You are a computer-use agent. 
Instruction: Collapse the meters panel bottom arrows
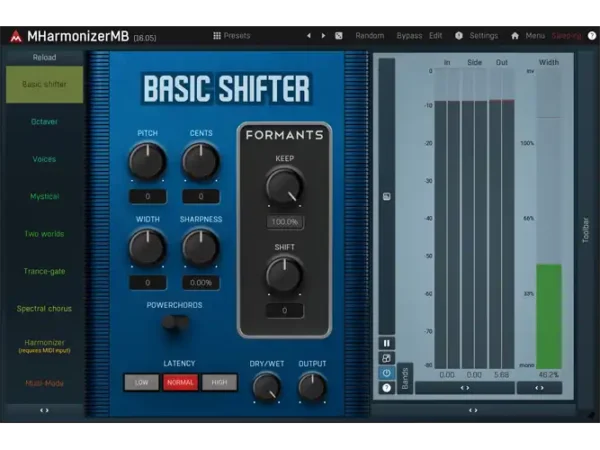click(x=473, y=410)
